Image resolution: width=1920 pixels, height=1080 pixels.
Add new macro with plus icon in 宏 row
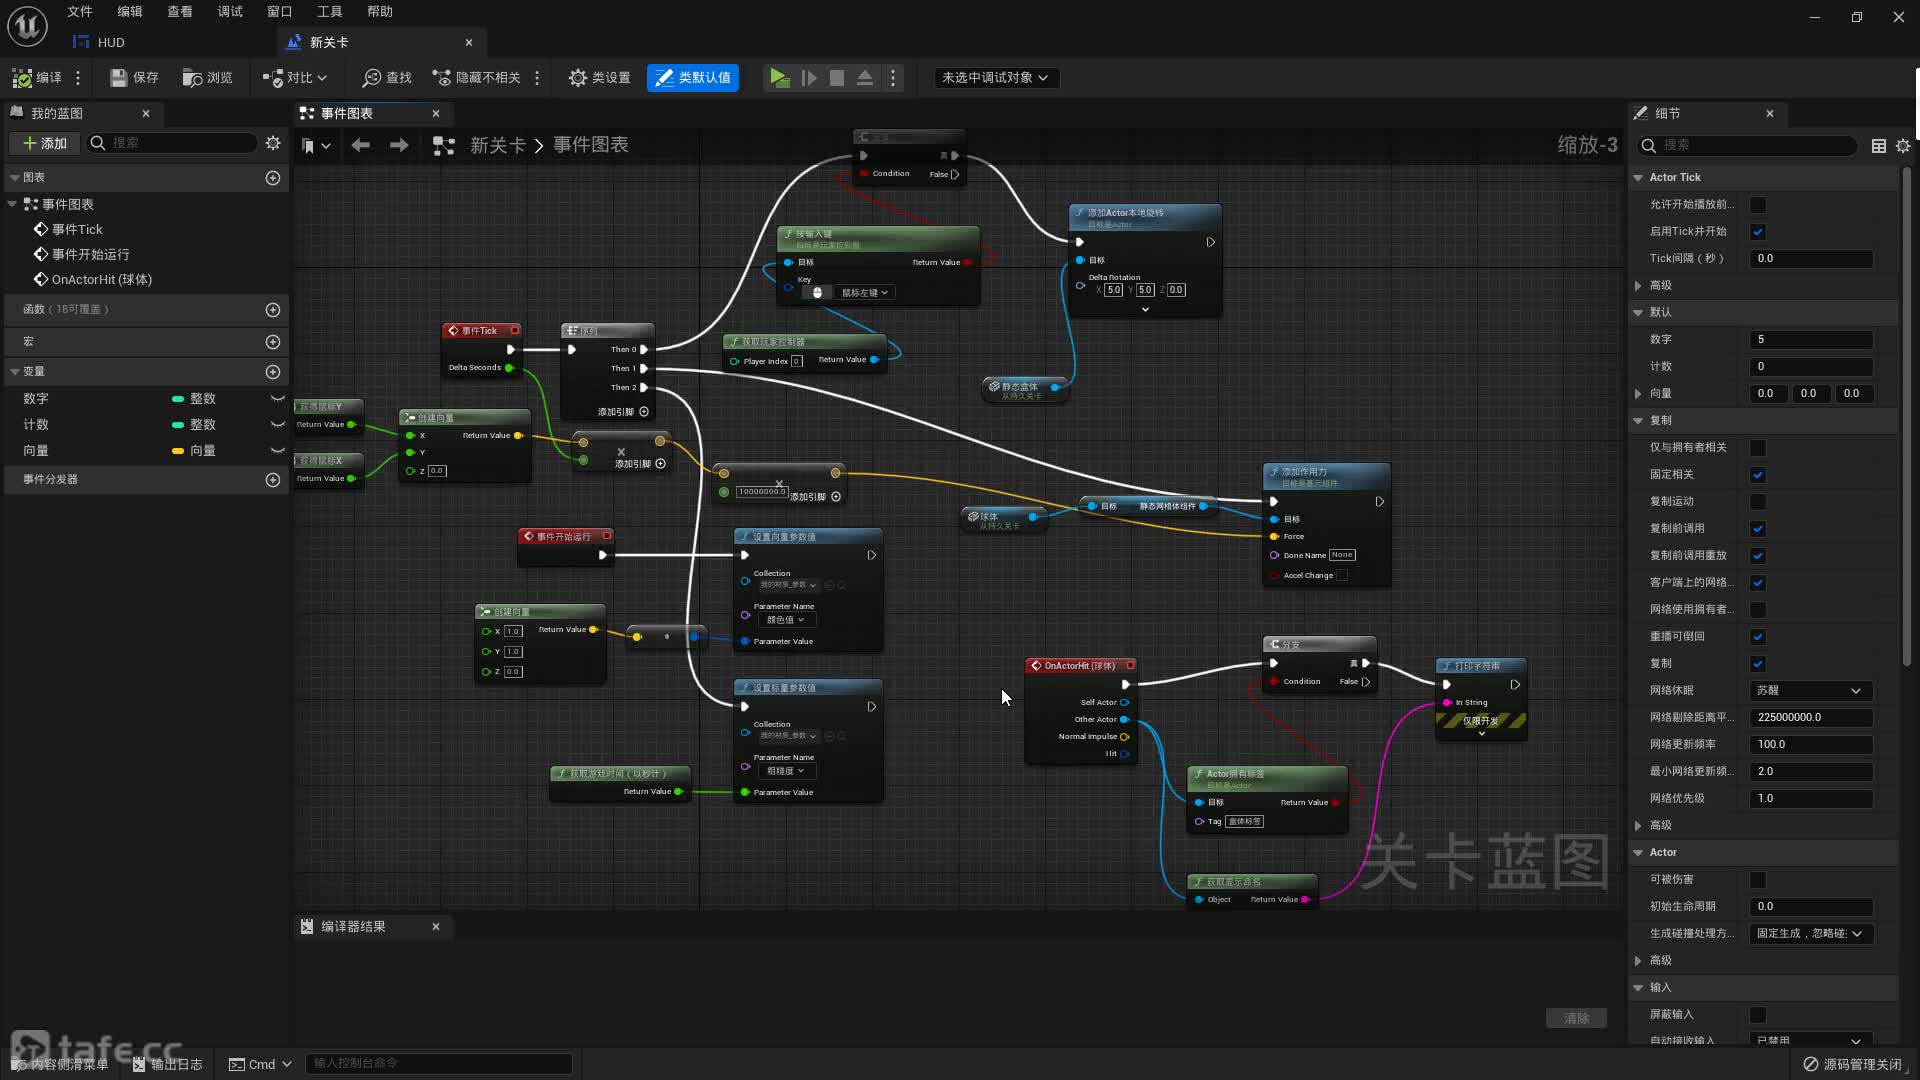(x=272, y=342)
